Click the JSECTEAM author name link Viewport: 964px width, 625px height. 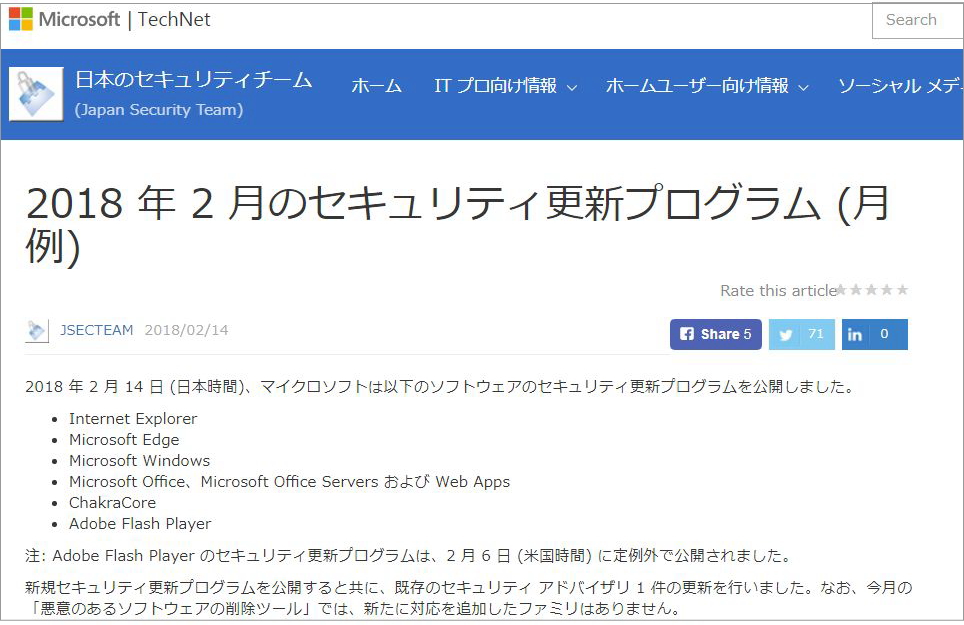[97, 330]
